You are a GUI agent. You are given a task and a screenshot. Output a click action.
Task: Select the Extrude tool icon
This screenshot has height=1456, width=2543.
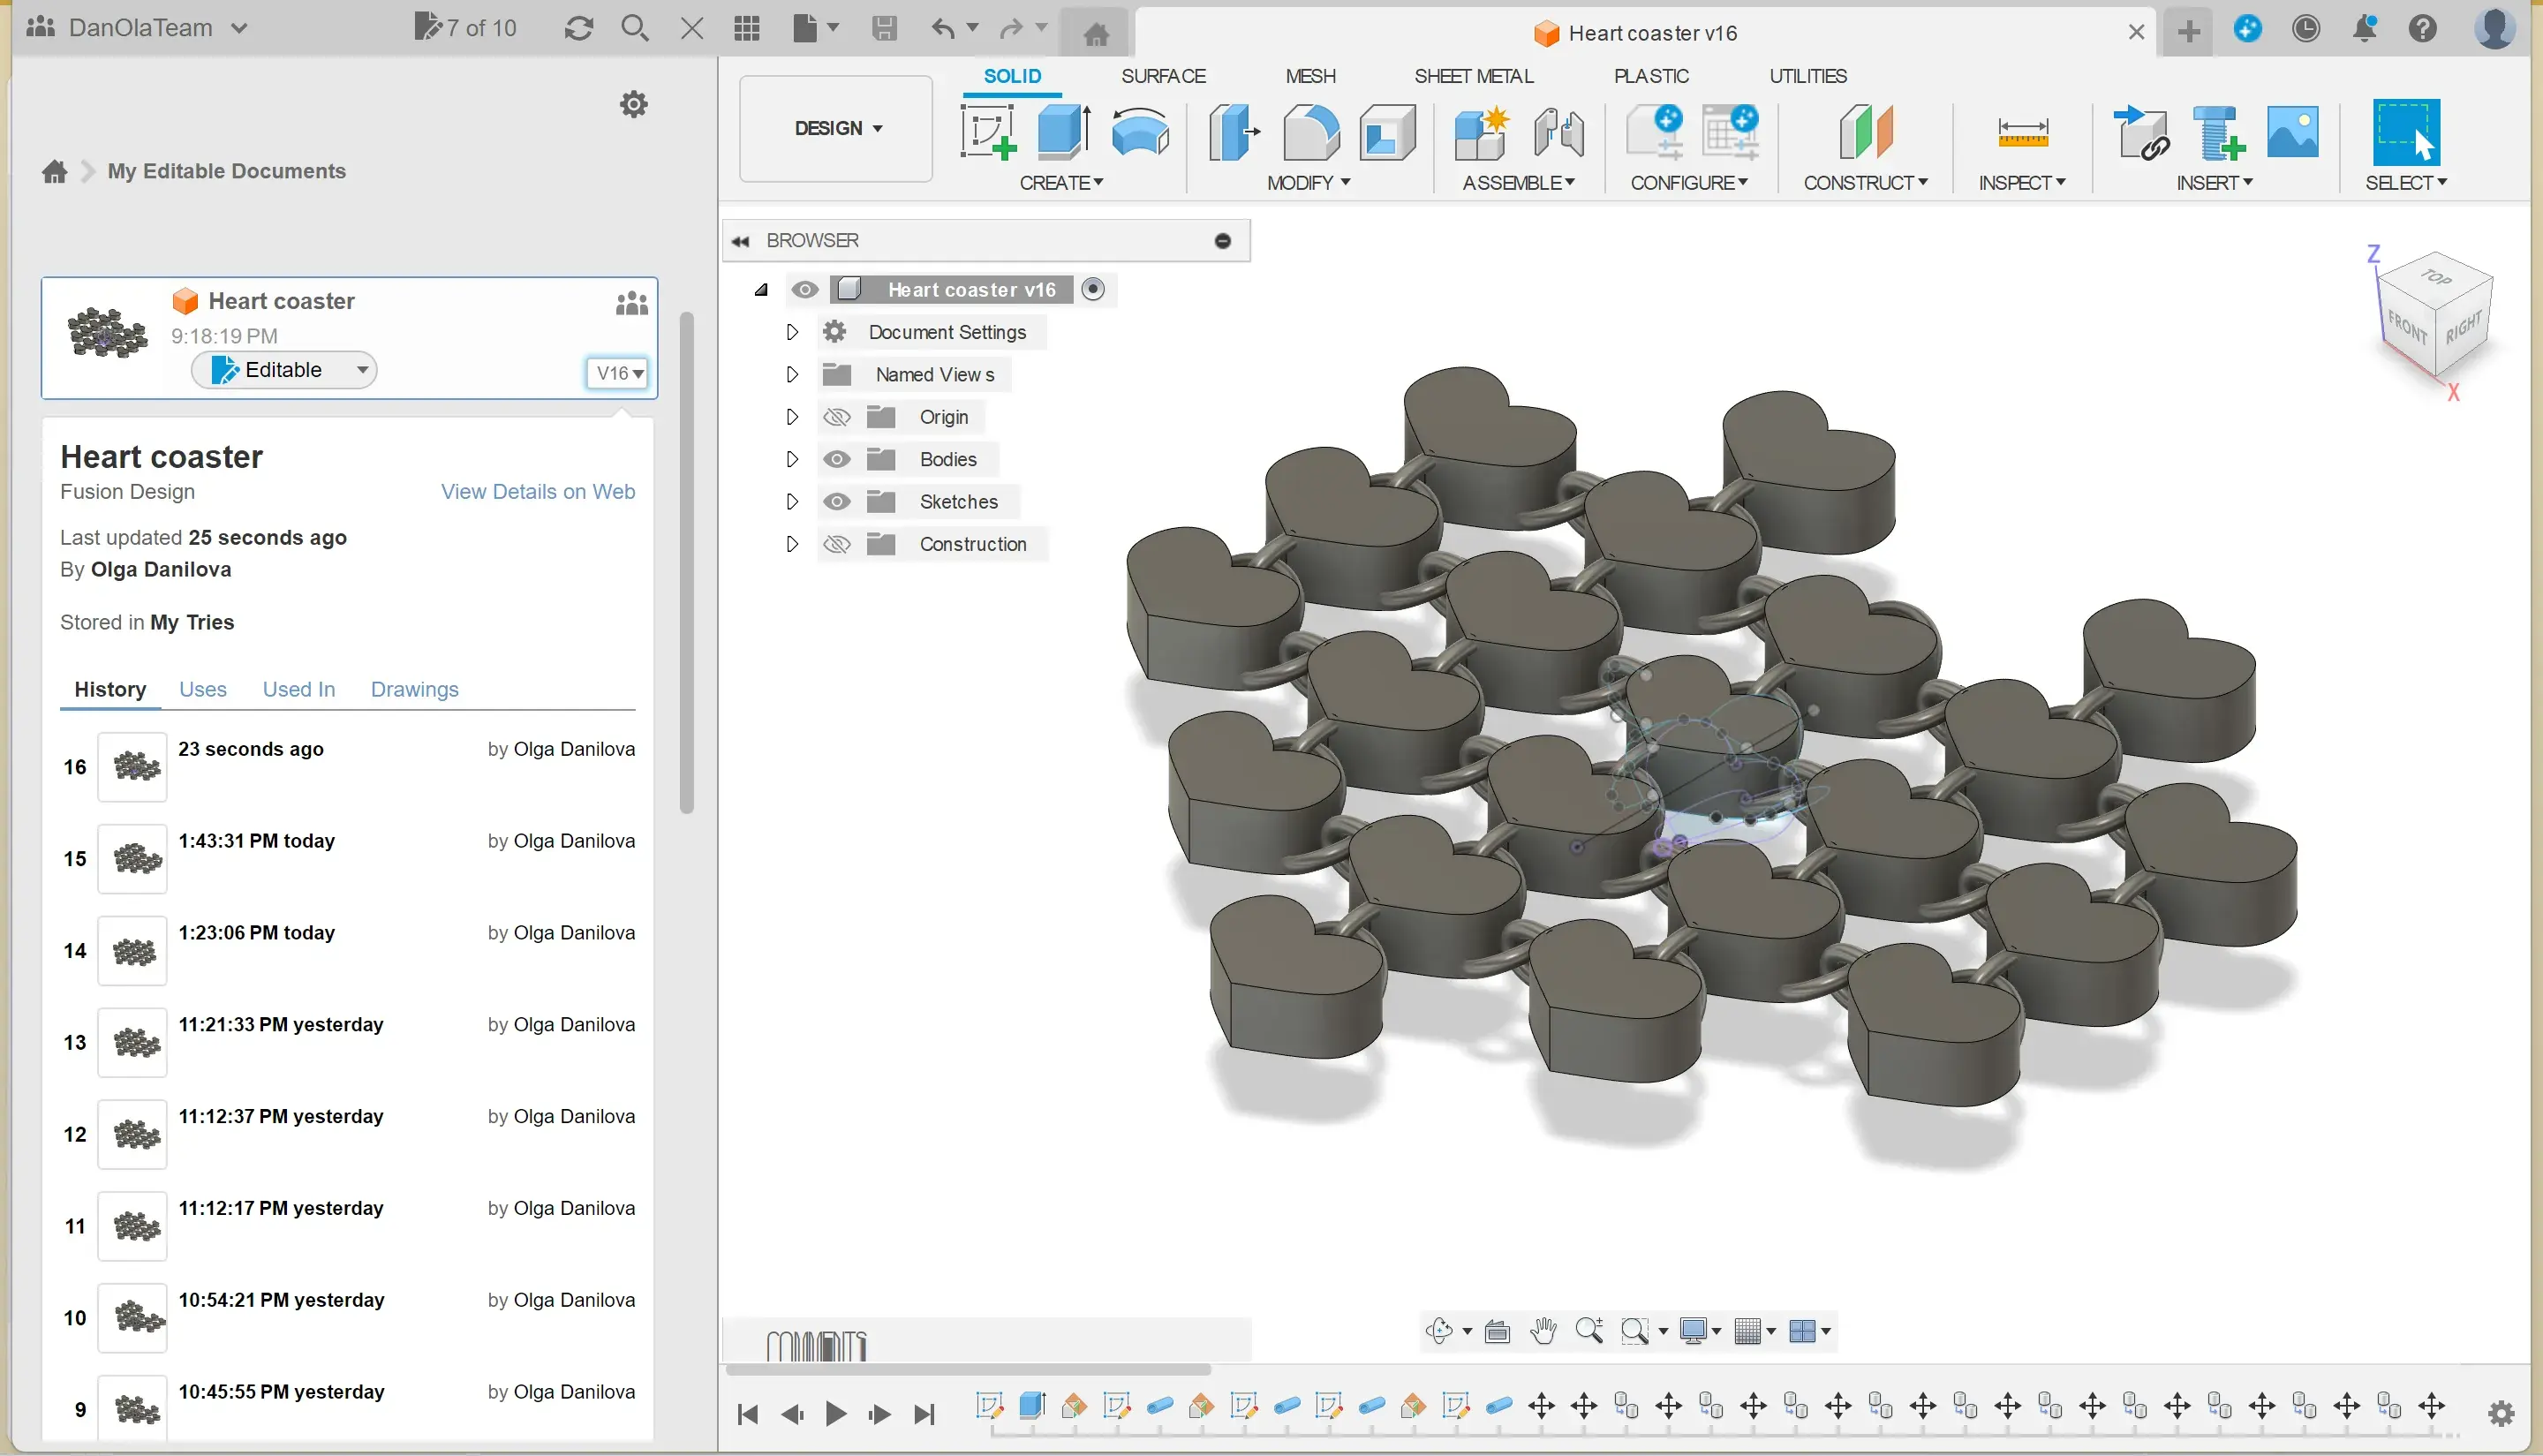click(1063, 132)
